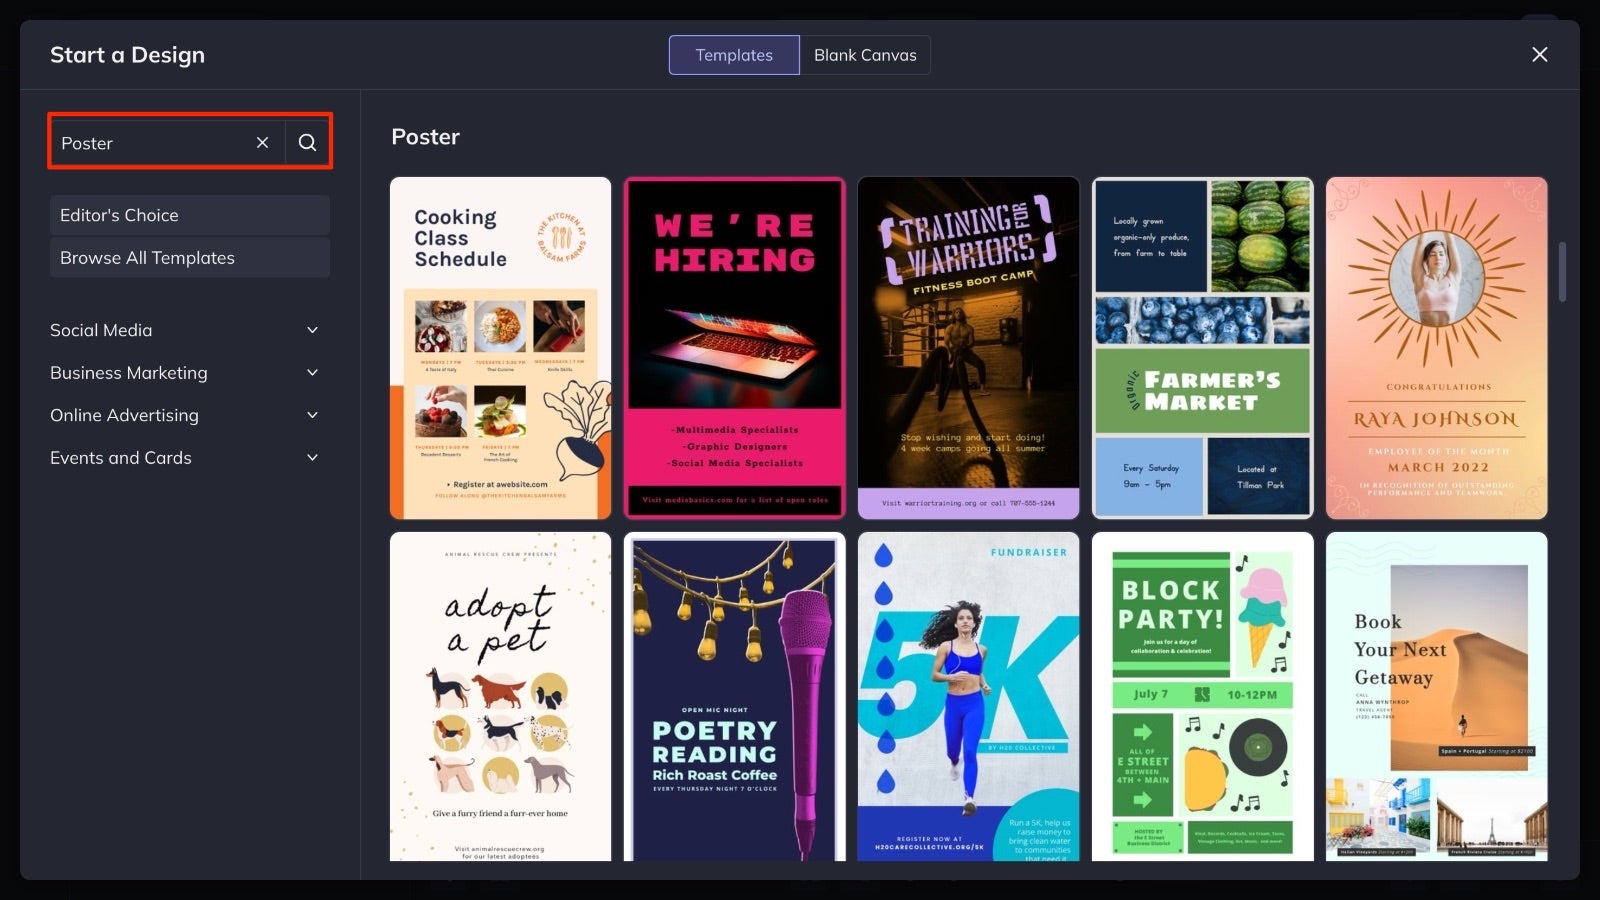Screen dimensions: 1600x900
Task: Select the Block Party poster template
Action: pos(1202,700)
